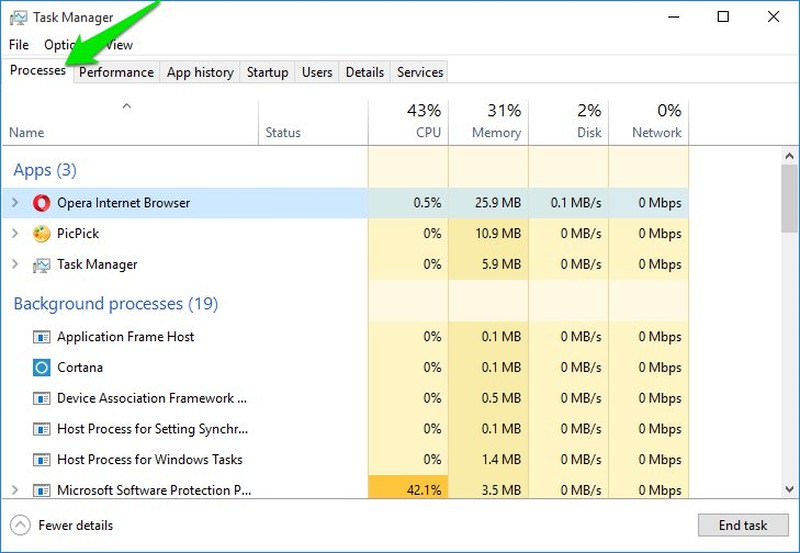Sort by the Memory column header
800x553 pixels.
(x=489, y=121)
